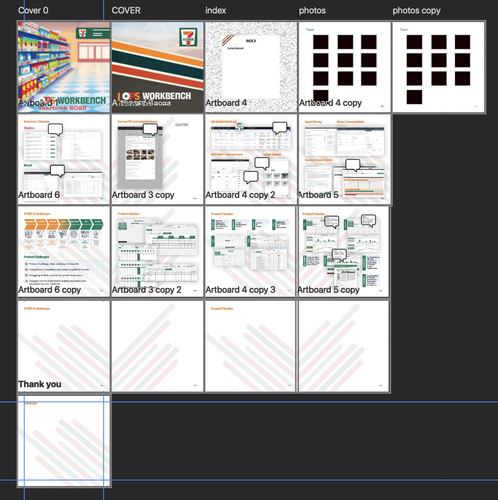This screenshot has height=500, width=498.
Task: Open the artboard above the 'Artboard 4 copy 3' label
Action: click(x=250, y=252)
